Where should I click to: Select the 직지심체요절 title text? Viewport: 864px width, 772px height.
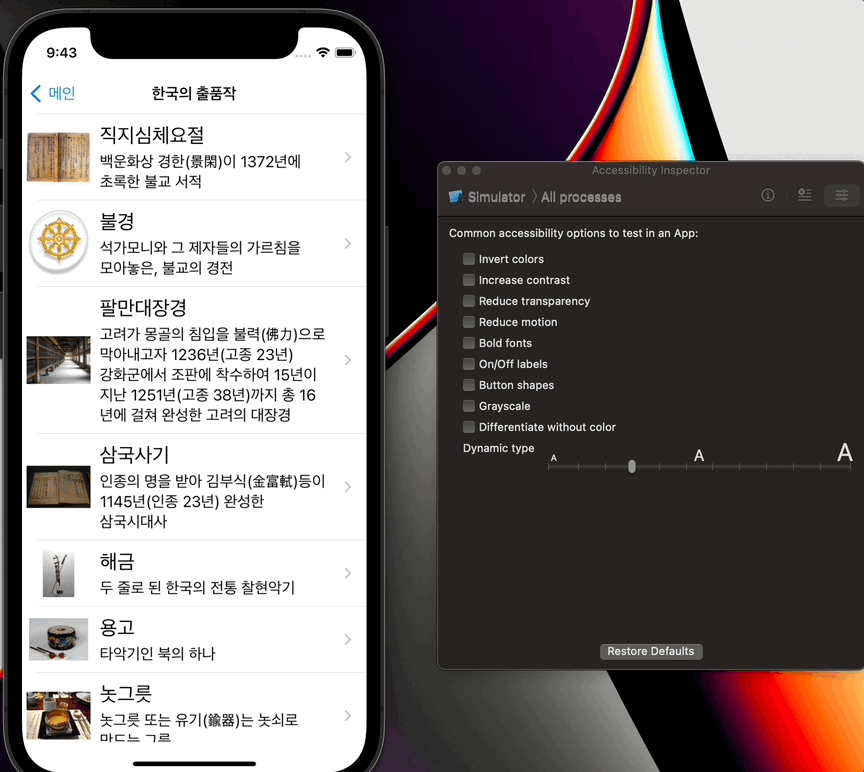pyautogui.click(x=152, y=135)
